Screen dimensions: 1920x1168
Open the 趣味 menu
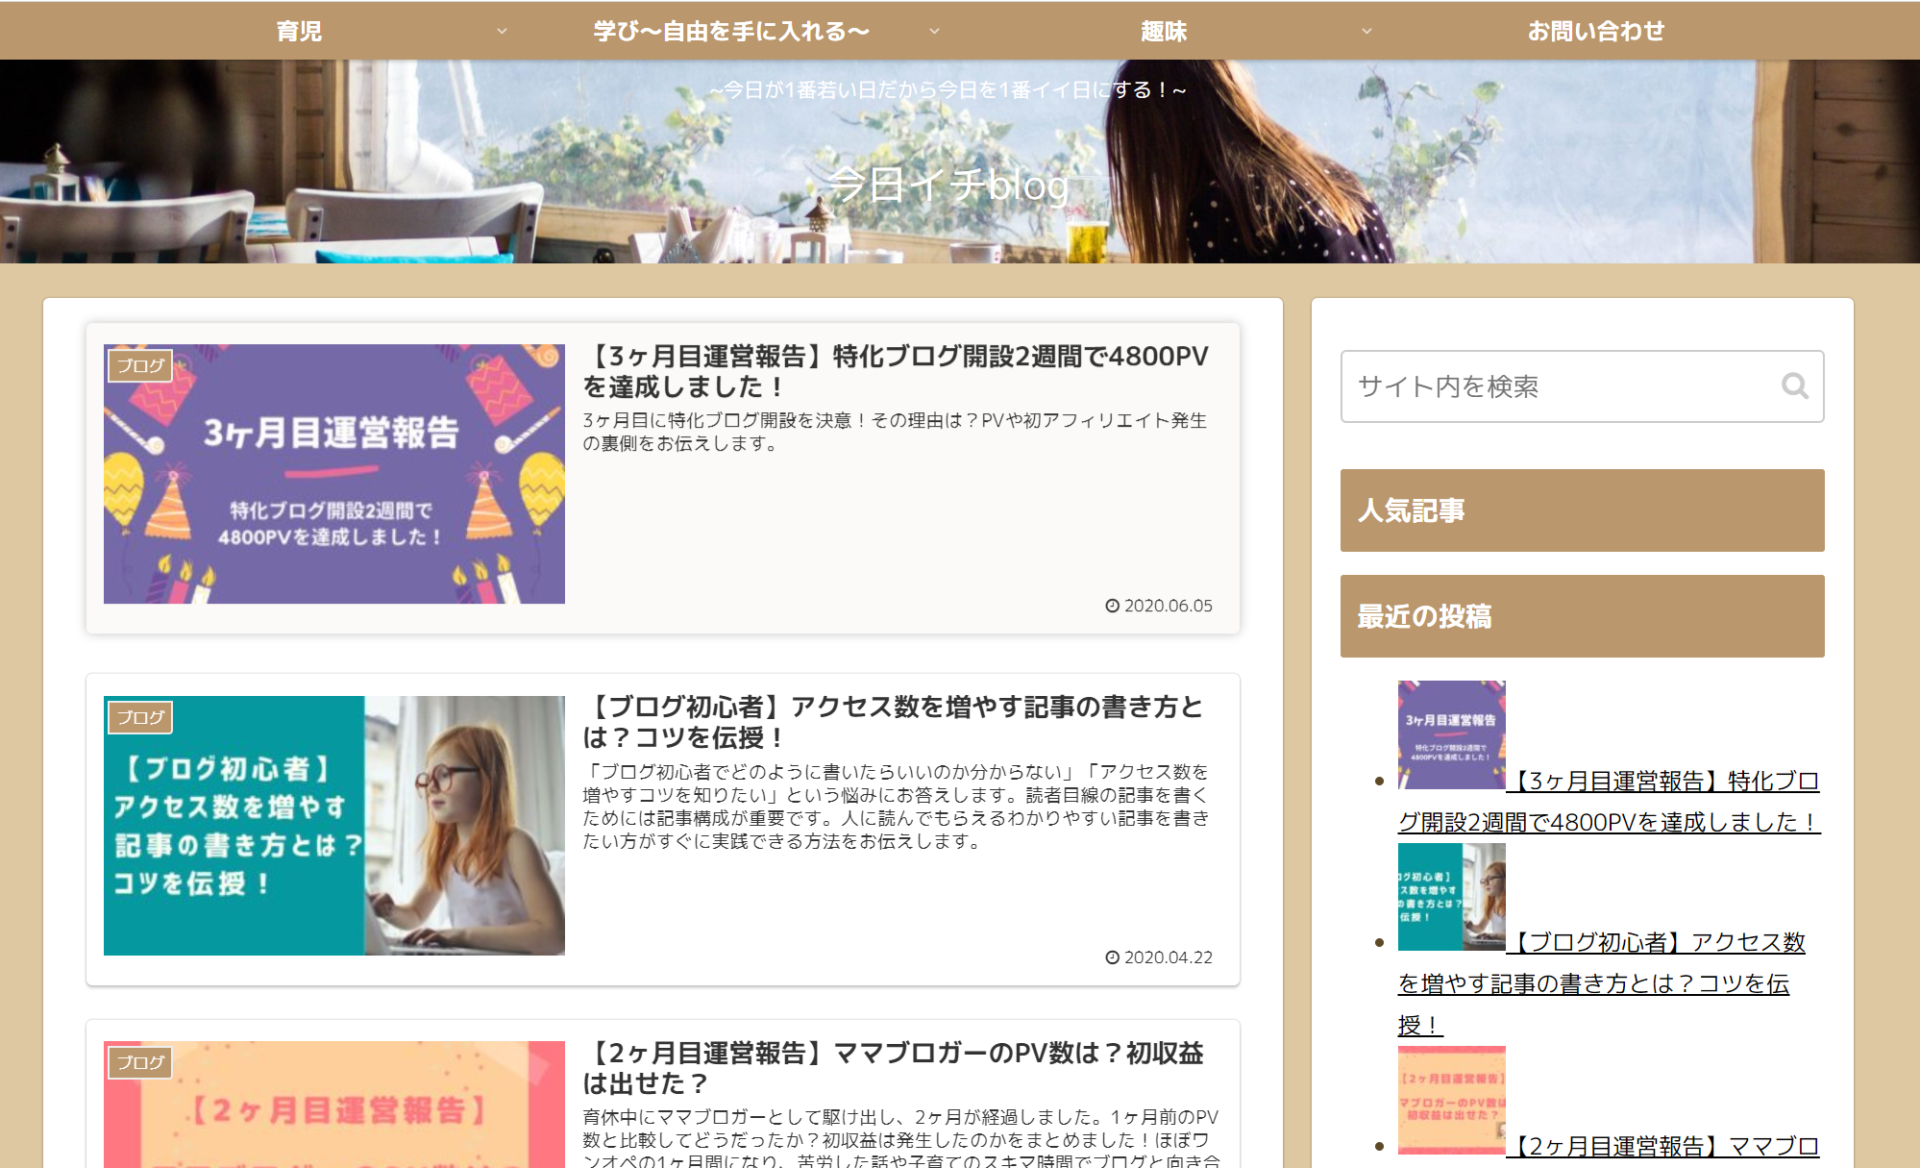pos(1164,31)
